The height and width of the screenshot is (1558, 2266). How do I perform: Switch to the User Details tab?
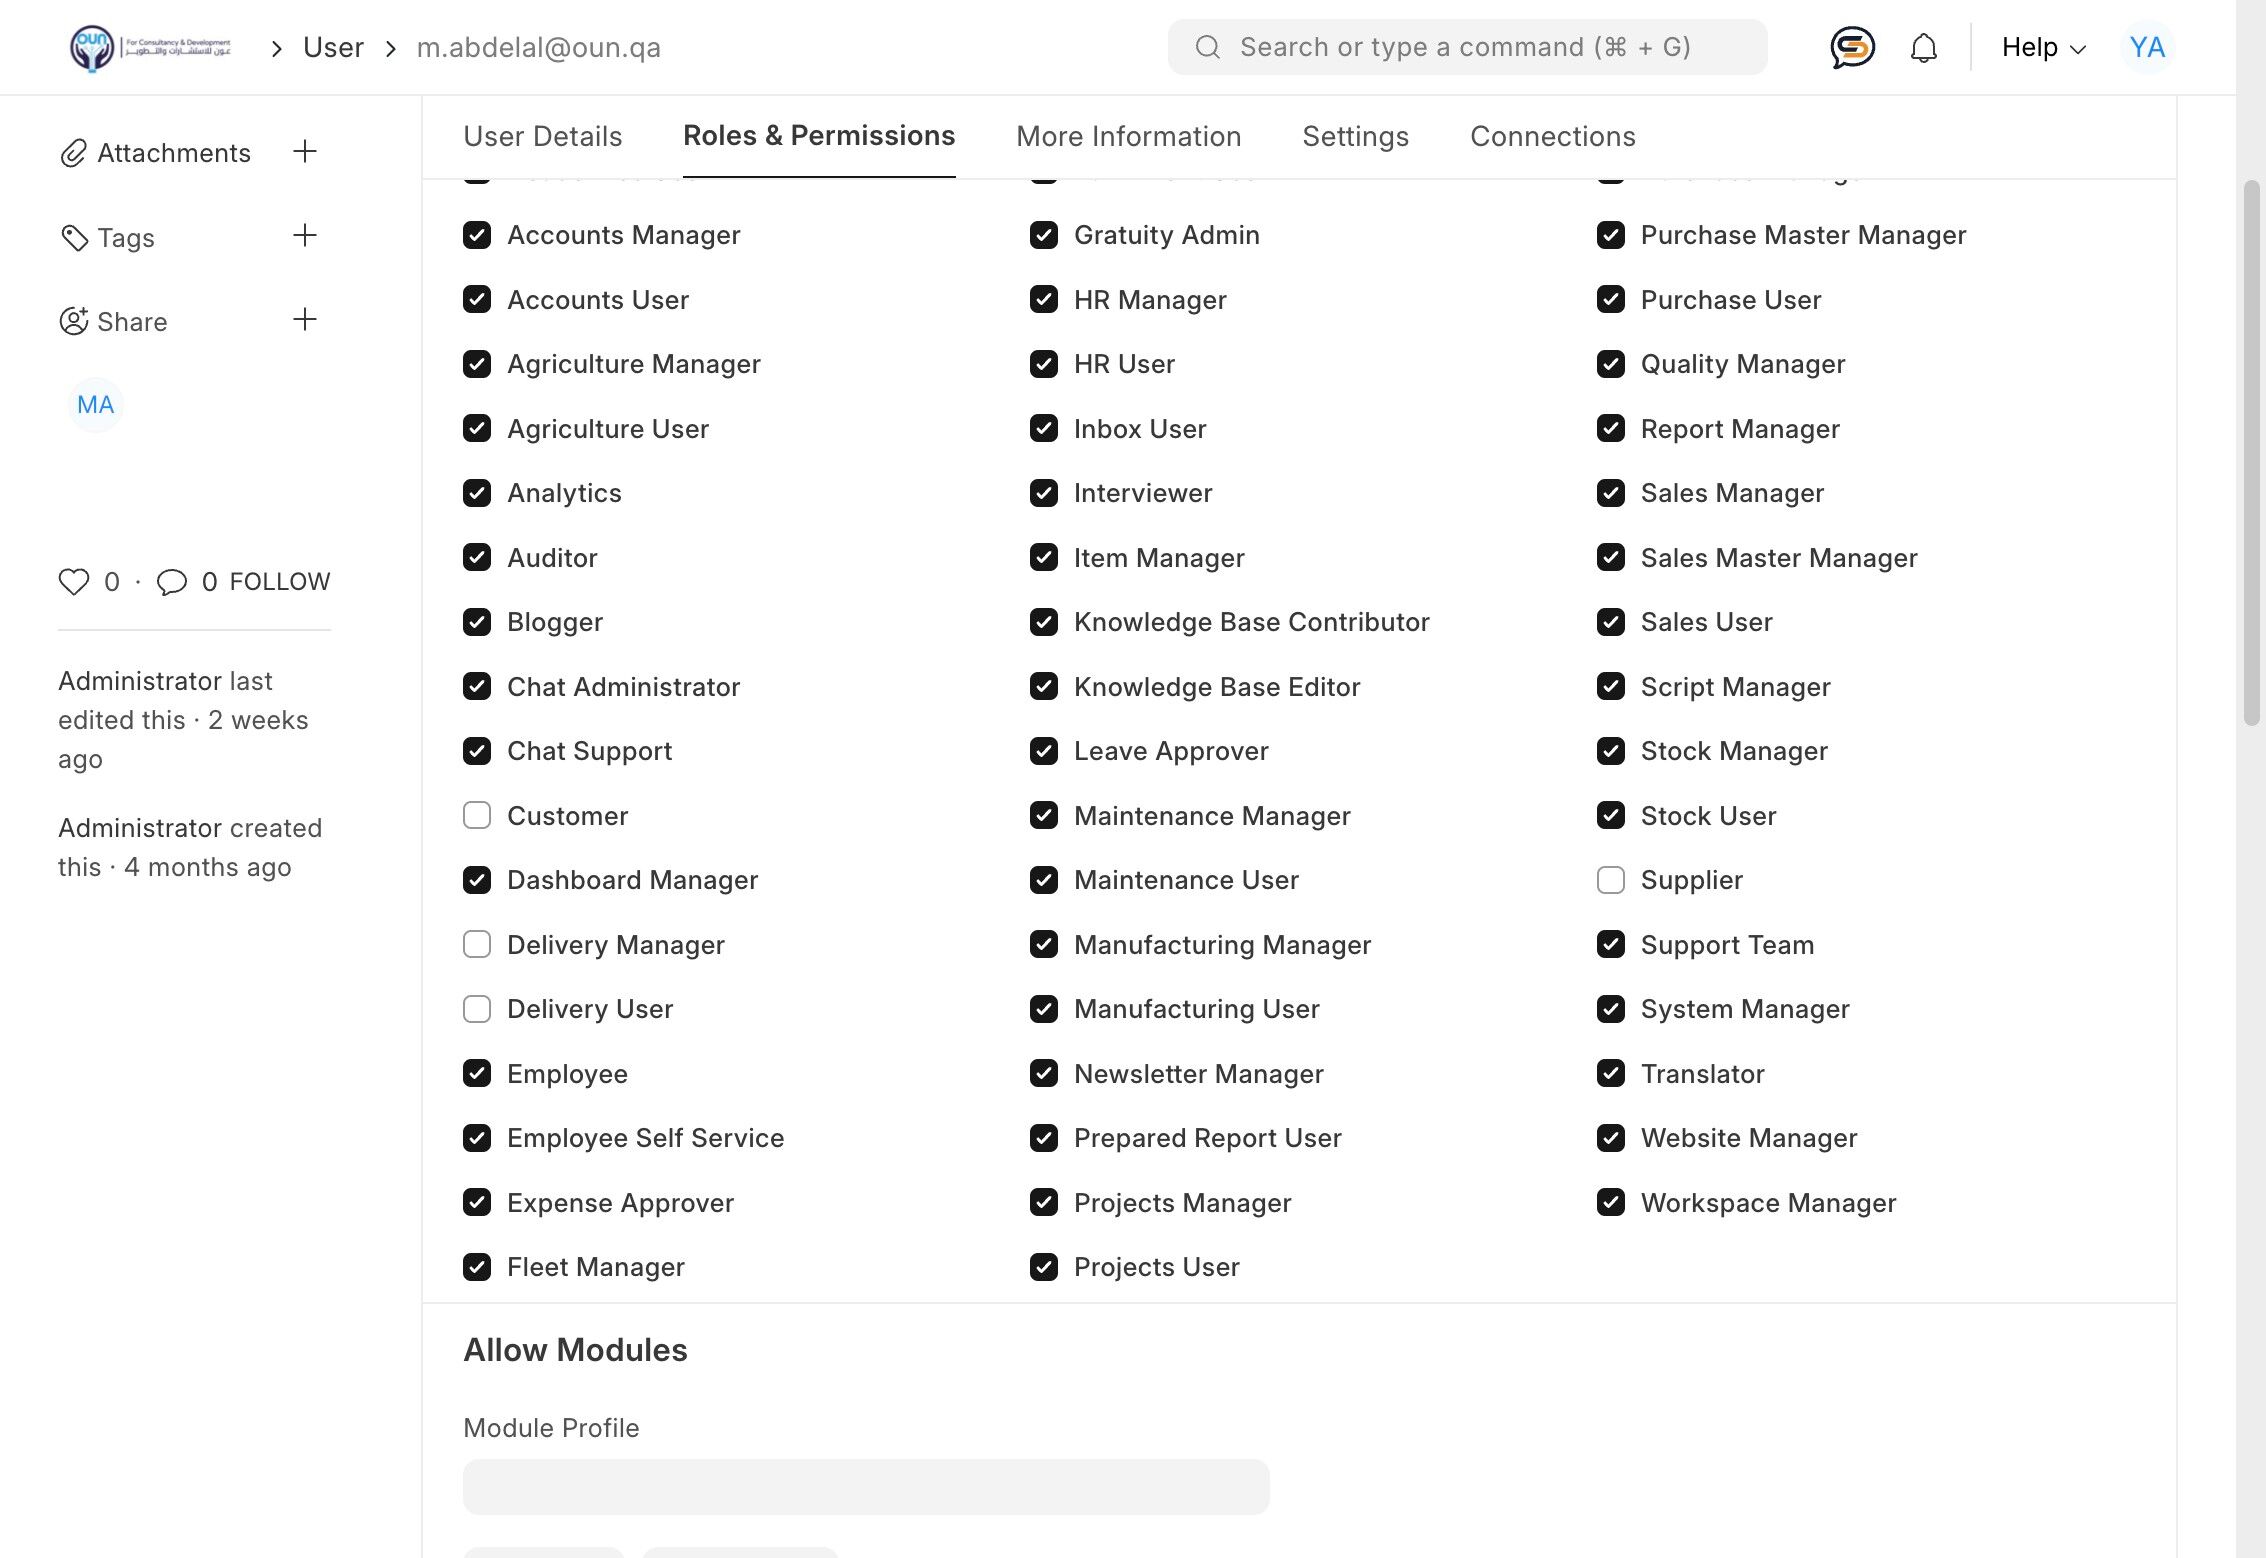tap(542, 136)
